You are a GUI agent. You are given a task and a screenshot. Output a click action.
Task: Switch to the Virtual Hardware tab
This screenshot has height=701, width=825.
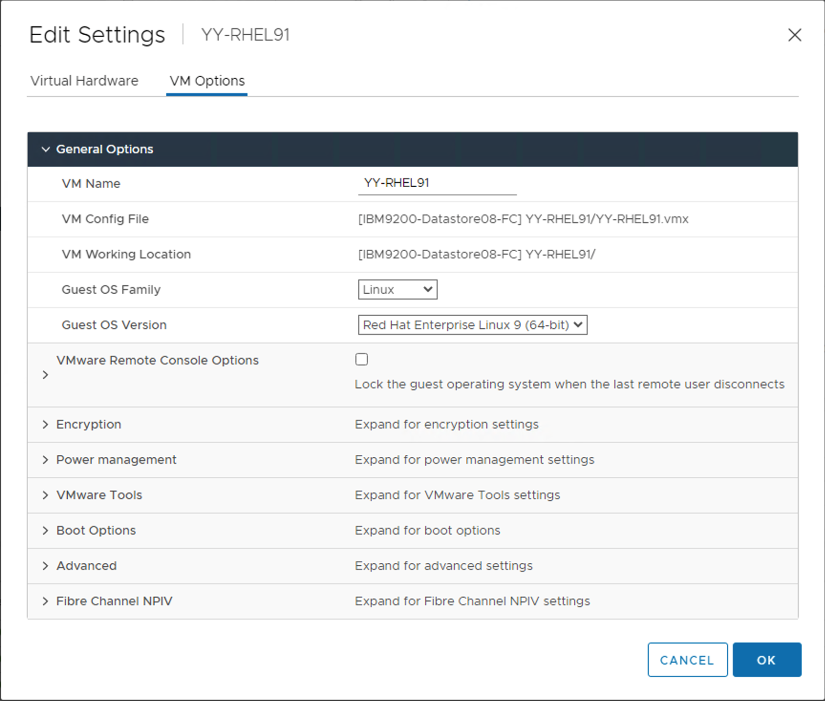click(x=84, y=81)
